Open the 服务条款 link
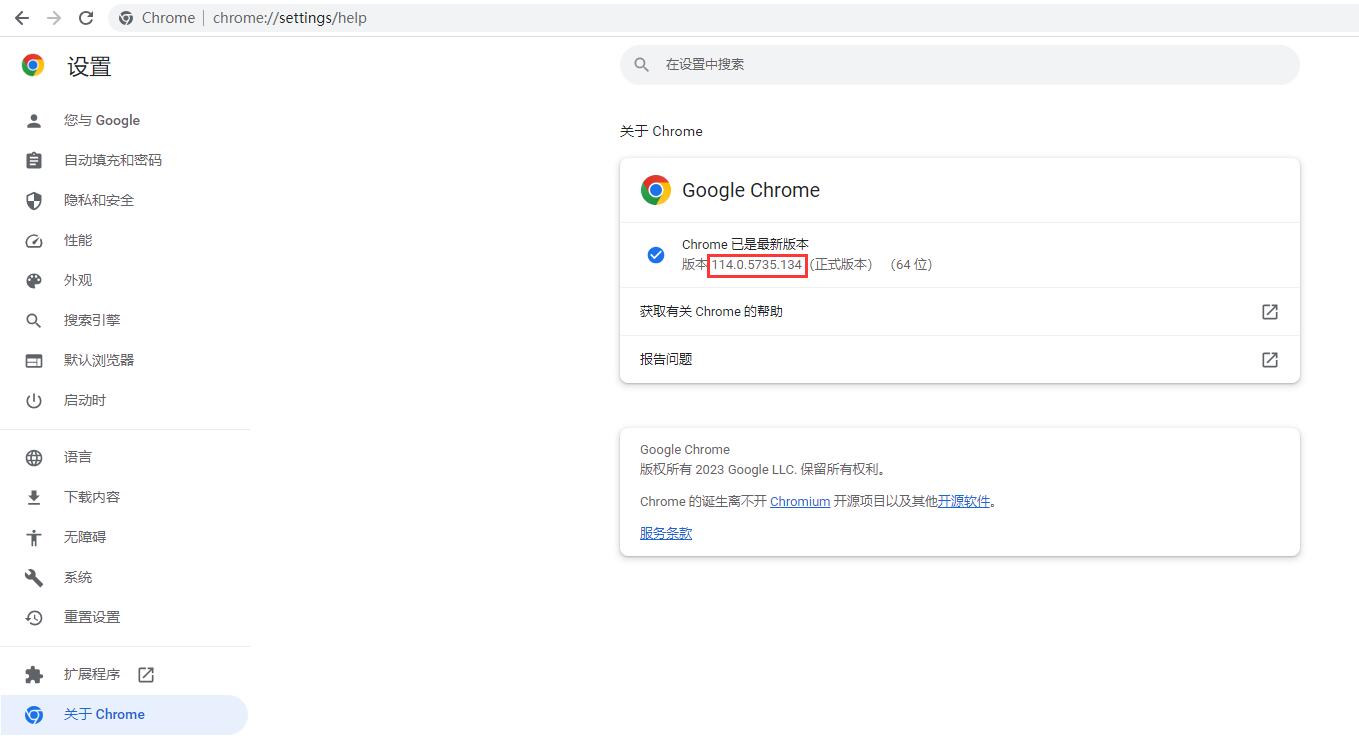 pyautogui.click(x=666, y=533)
